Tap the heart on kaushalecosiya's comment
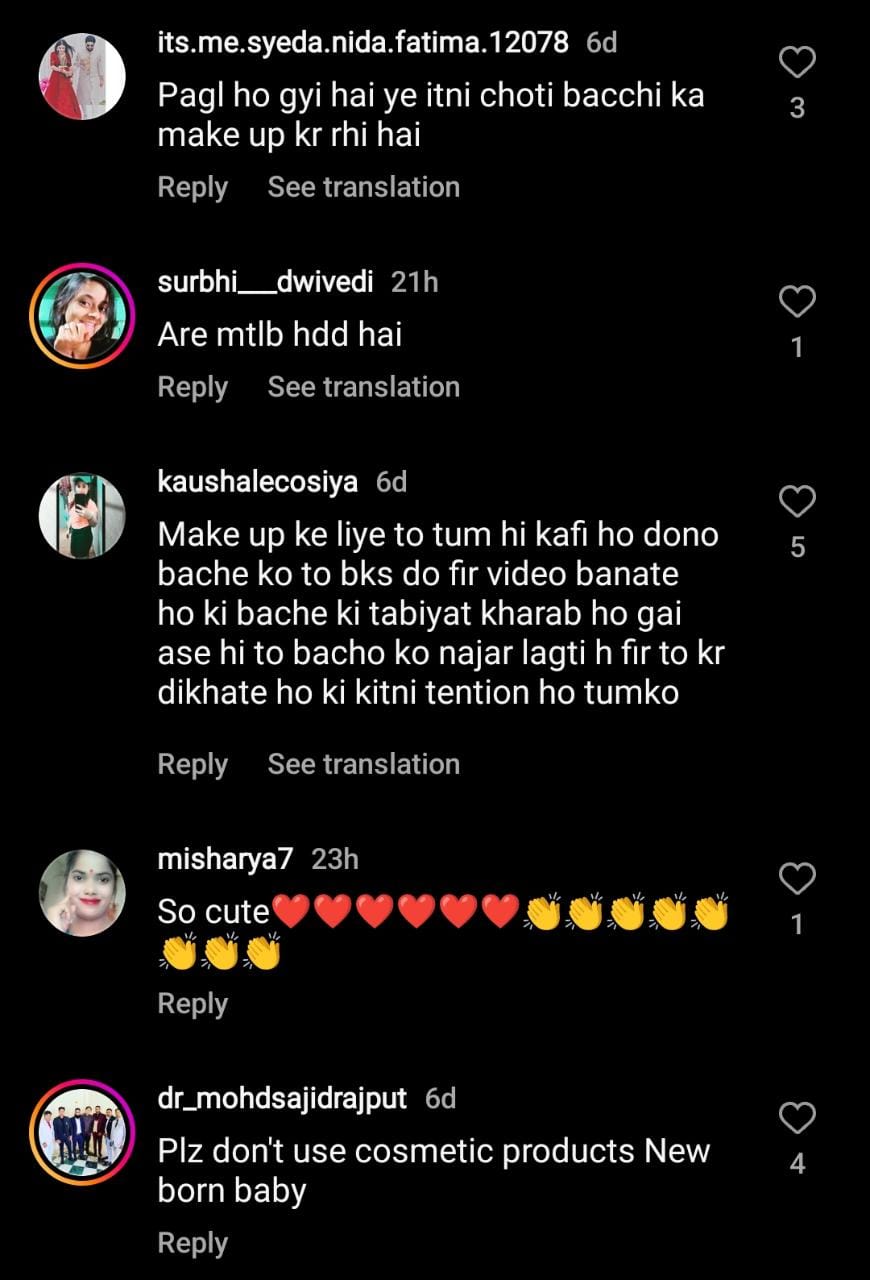Viewport: 870px width, 1280px height. click(797, 502)
